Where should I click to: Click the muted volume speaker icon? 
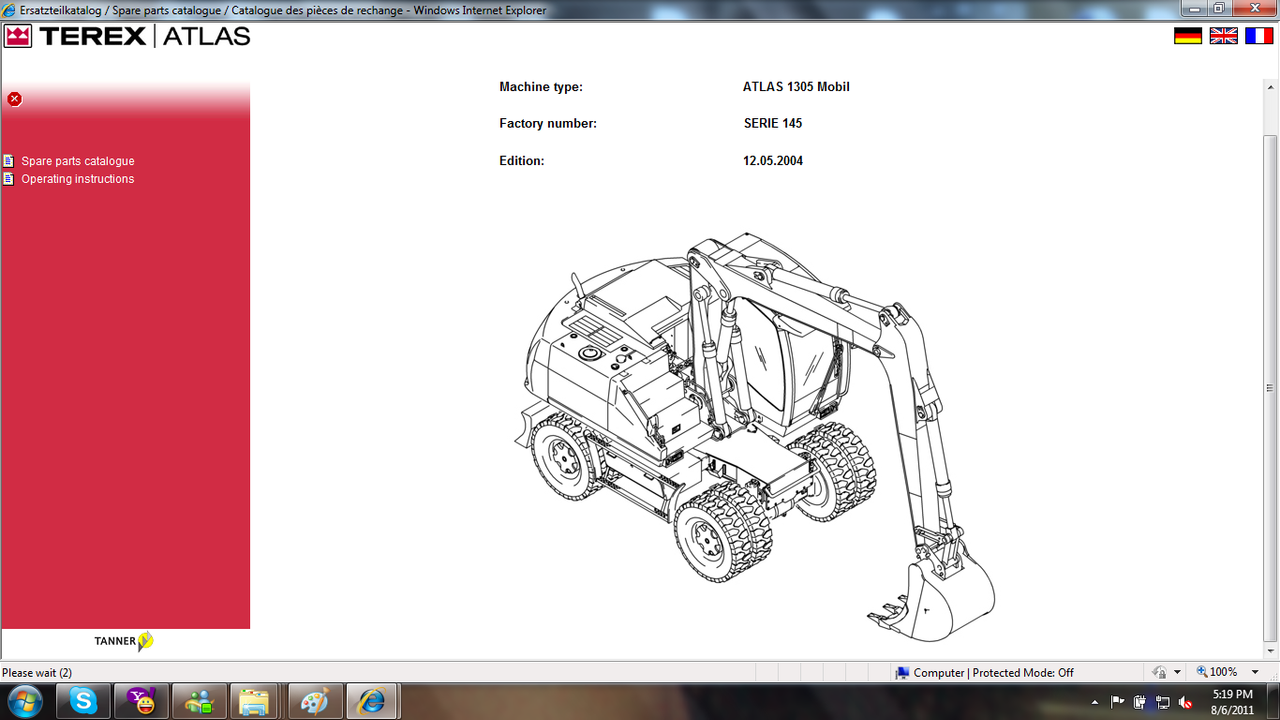1185,702
